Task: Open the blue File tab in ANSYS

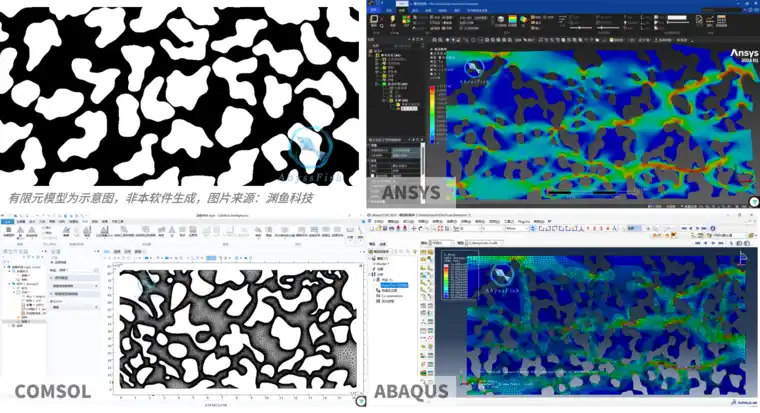Action: (x=374, y=10)
